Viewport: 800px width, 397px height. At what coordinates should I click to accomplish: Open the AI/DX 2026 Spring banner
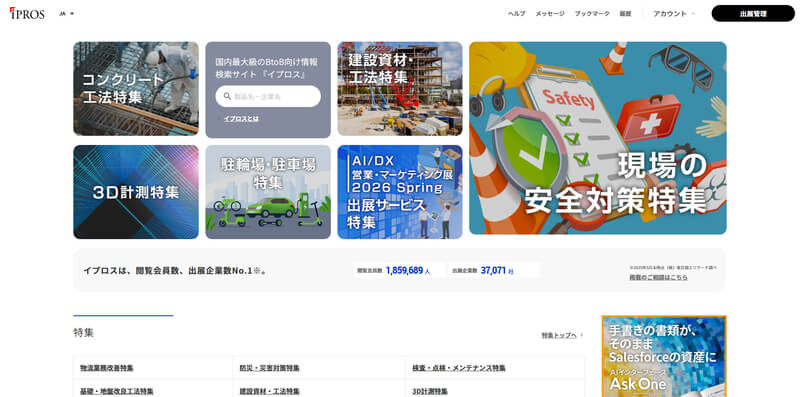coord(400,192)
